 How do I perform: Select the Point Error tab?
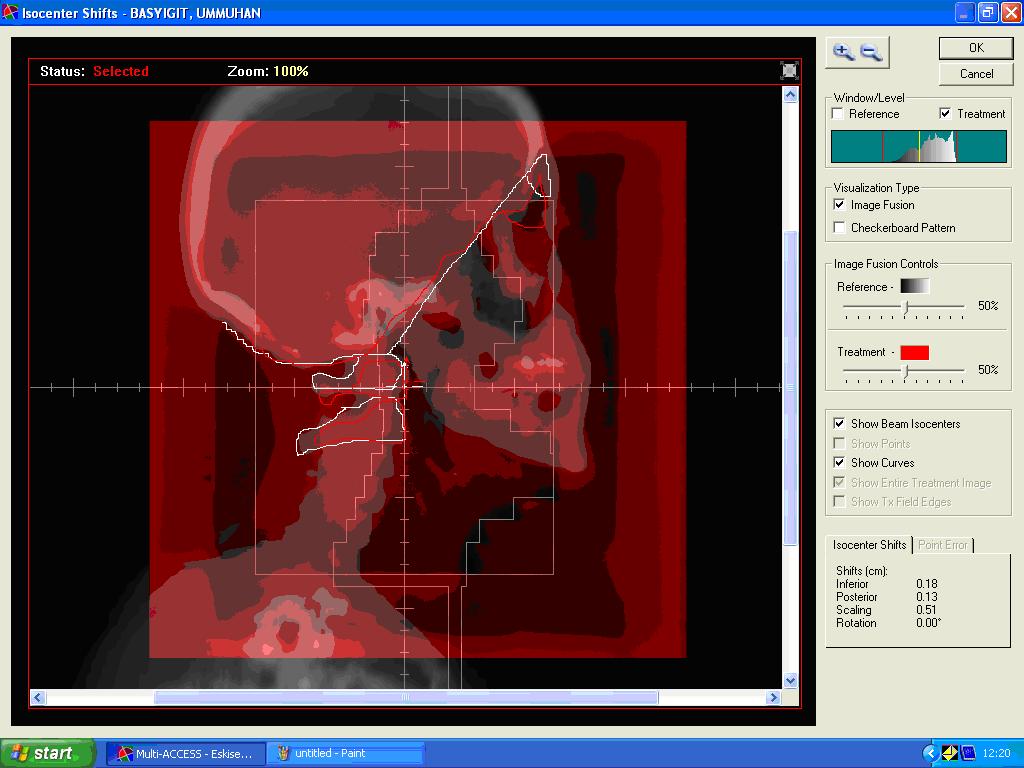coord(942,545)
